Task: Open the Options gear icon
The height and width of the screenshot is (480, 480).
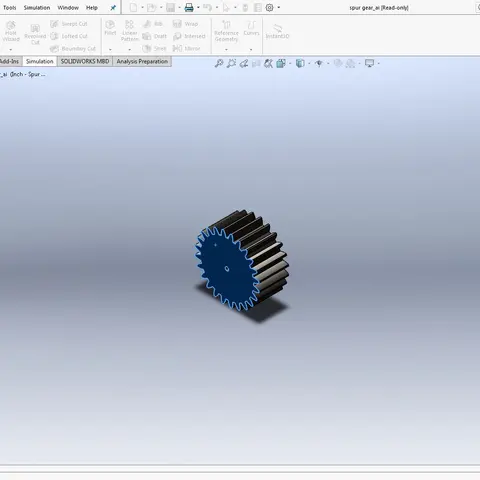Action: [269, 7]
